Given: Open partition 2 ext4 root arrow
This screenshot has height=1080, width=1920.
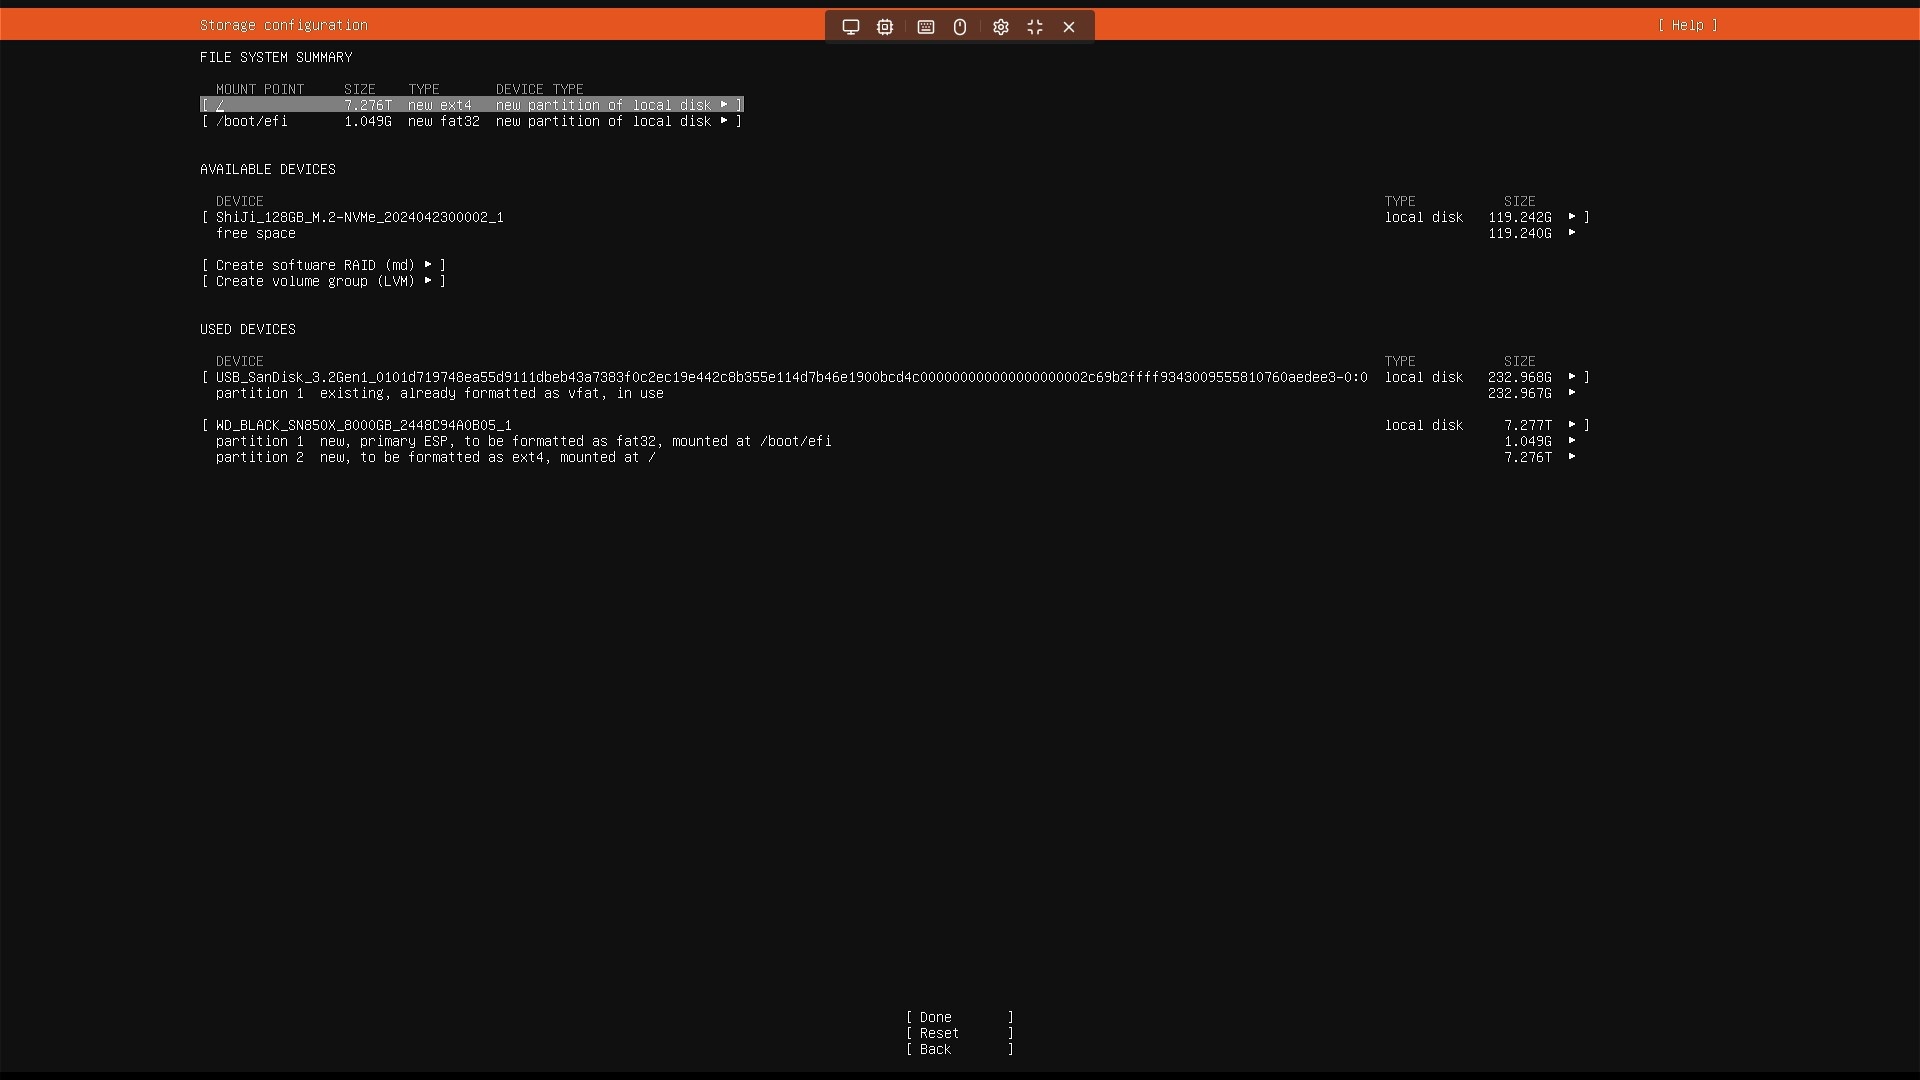Looking at the screenshot, I should coord(1572,457).
